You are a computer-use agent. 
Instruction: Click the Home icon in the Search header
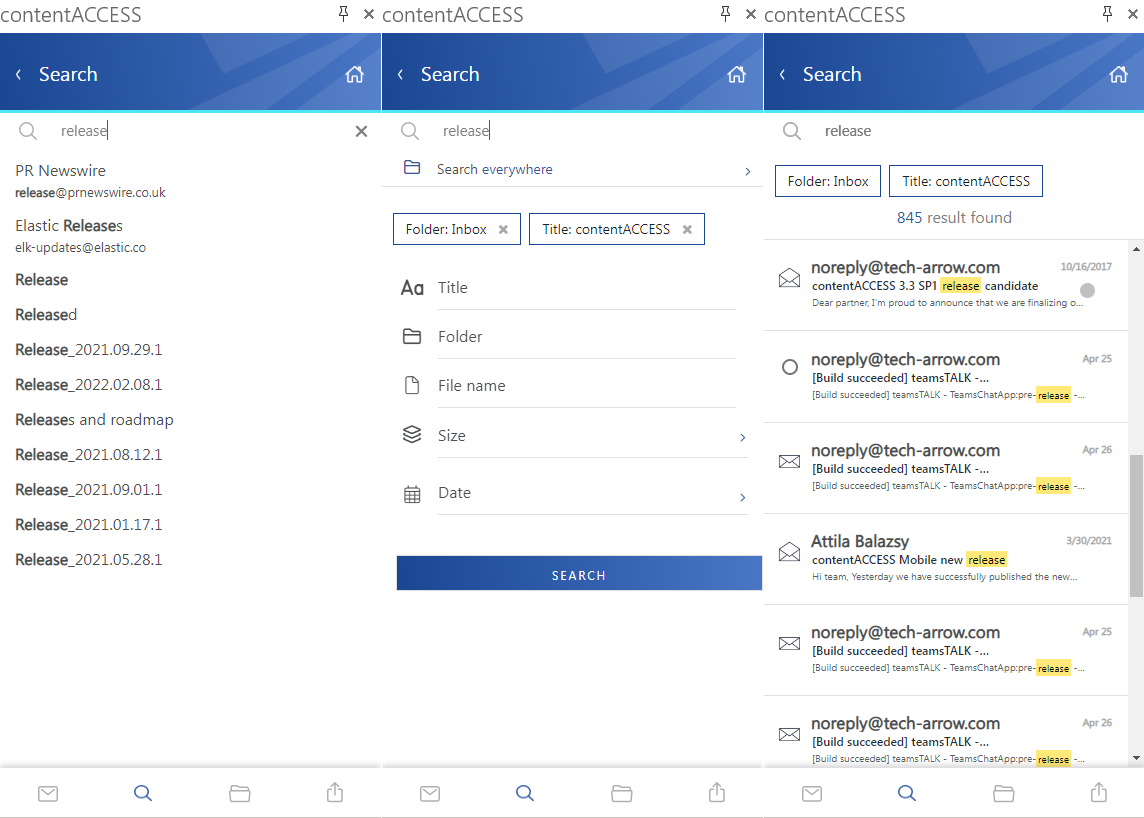click(355, 73)
